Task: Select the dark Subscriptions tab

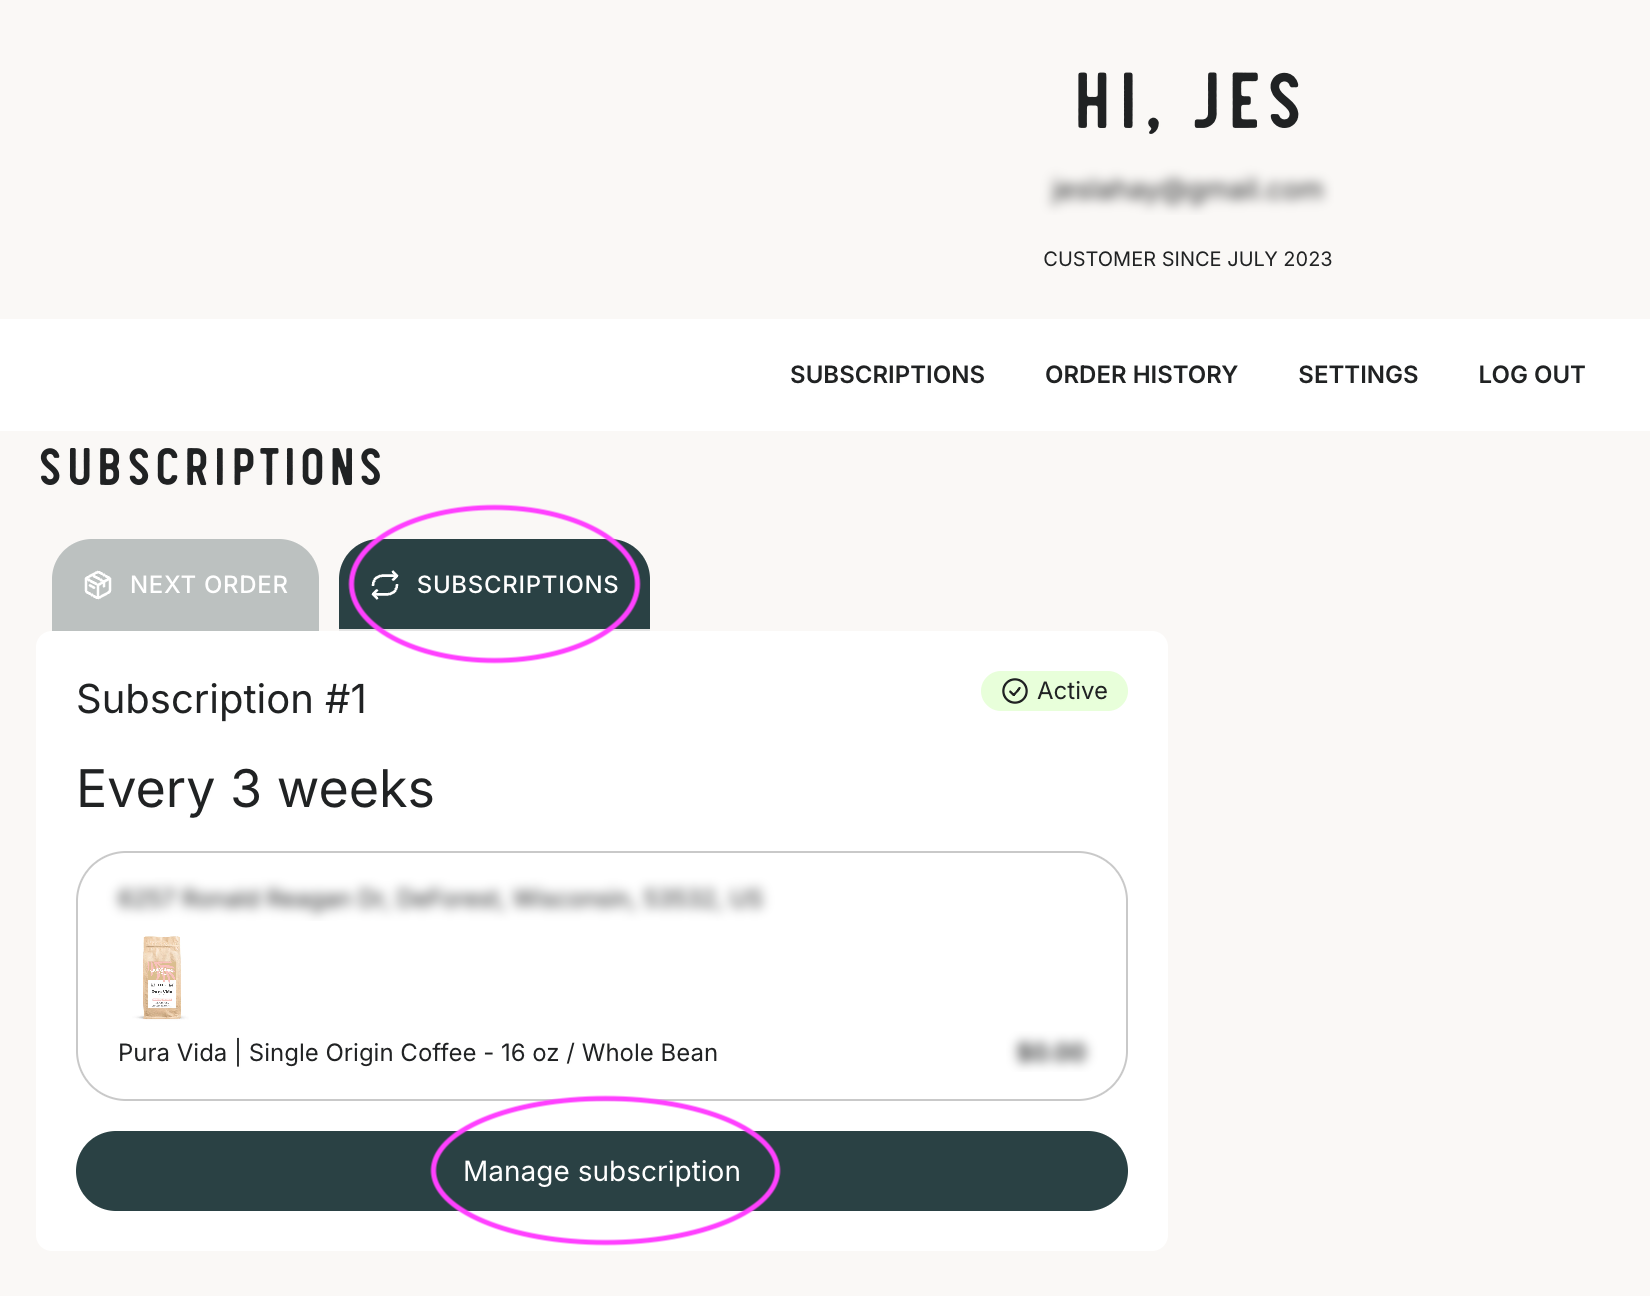Action: (494, 585)
